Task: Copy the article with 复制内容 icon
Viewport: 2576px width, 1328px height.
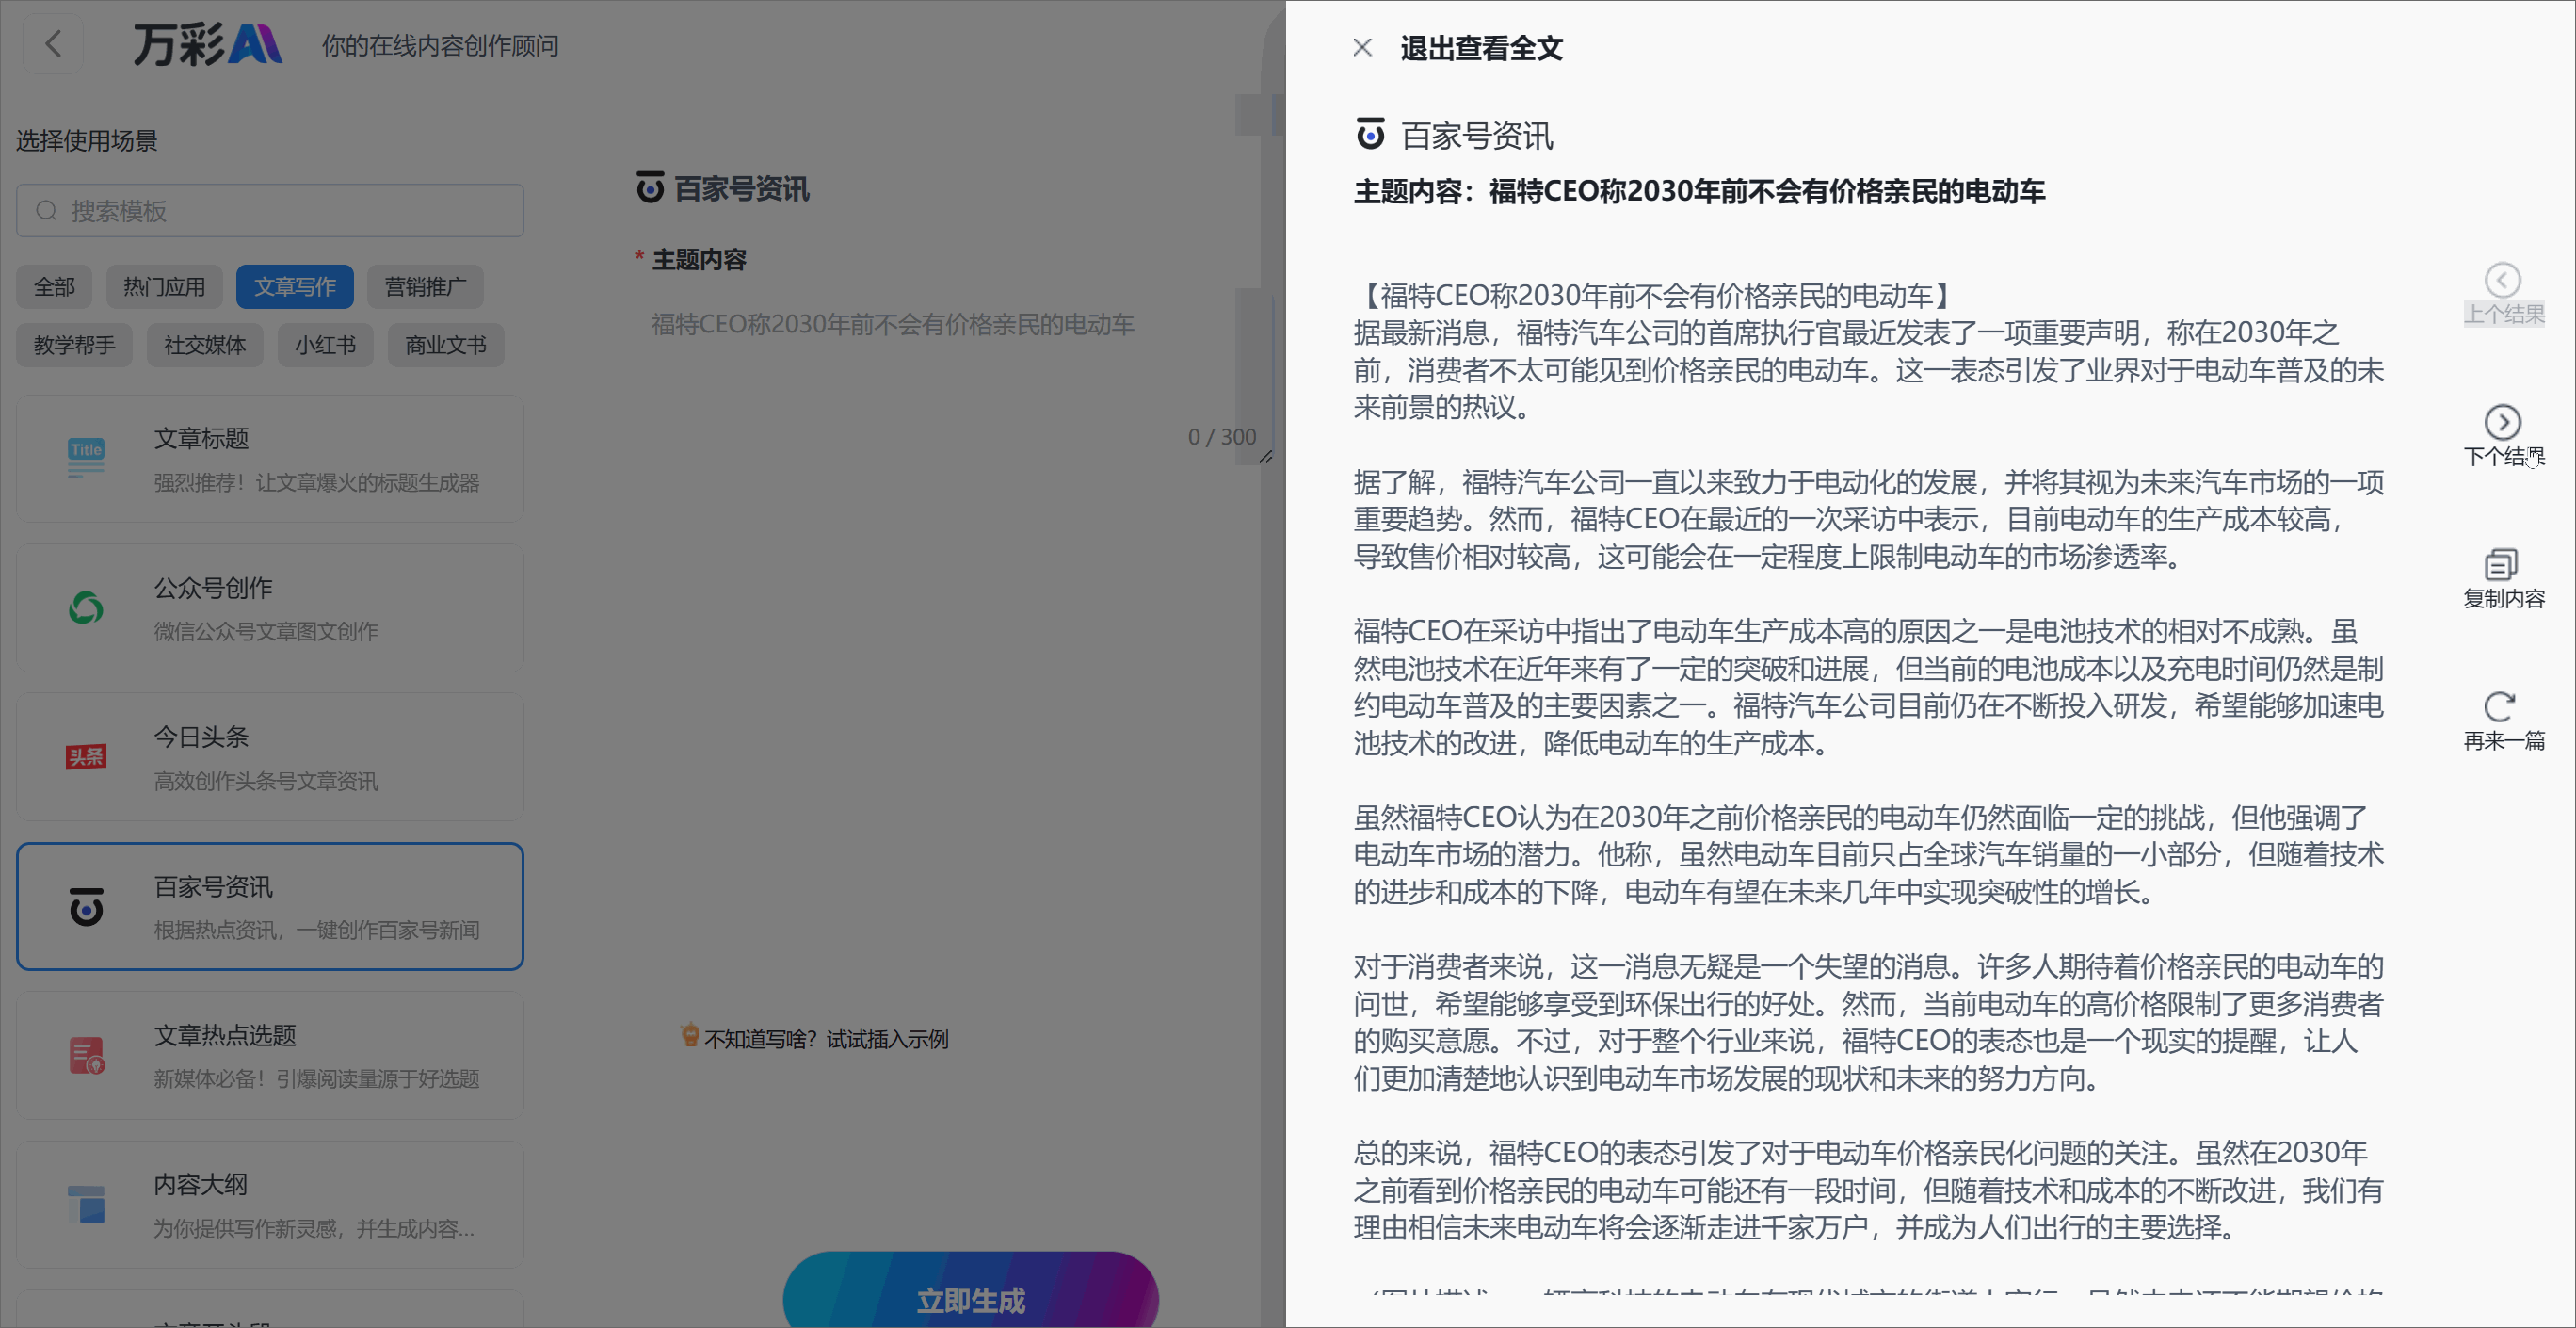Action: pos(2502,564)
